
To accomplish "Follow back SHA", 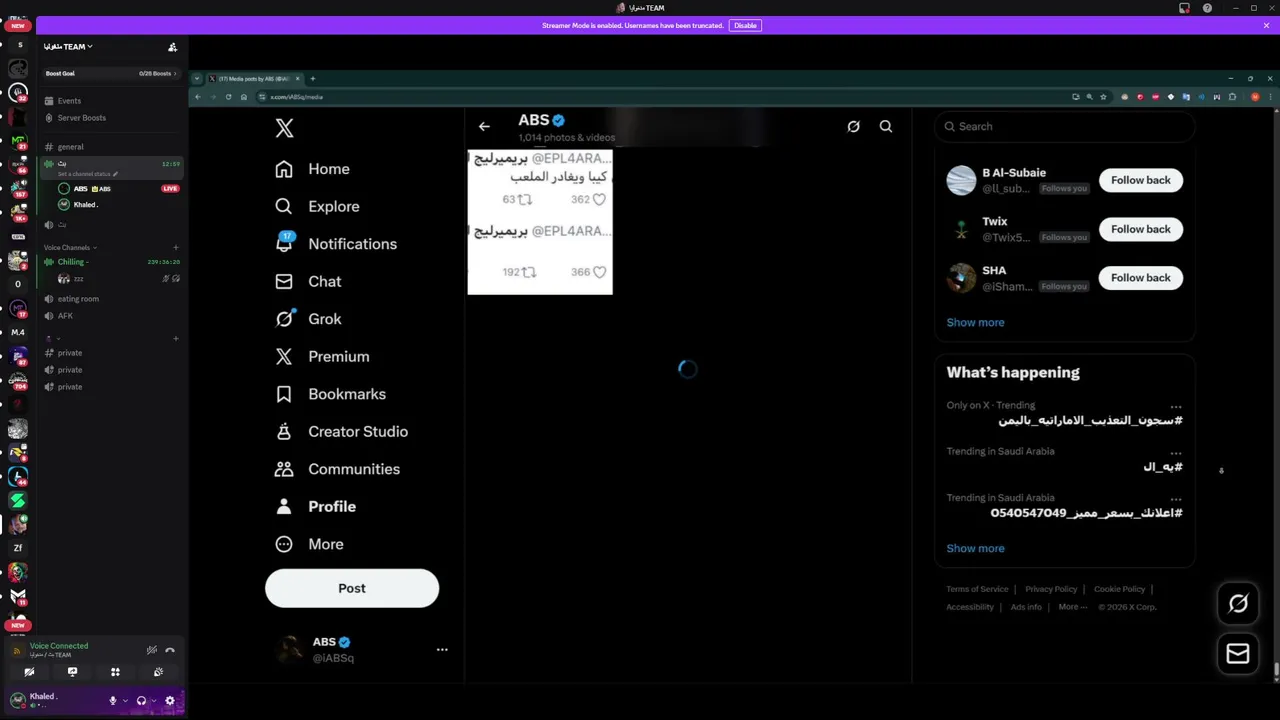I will tap(1141, 278).
